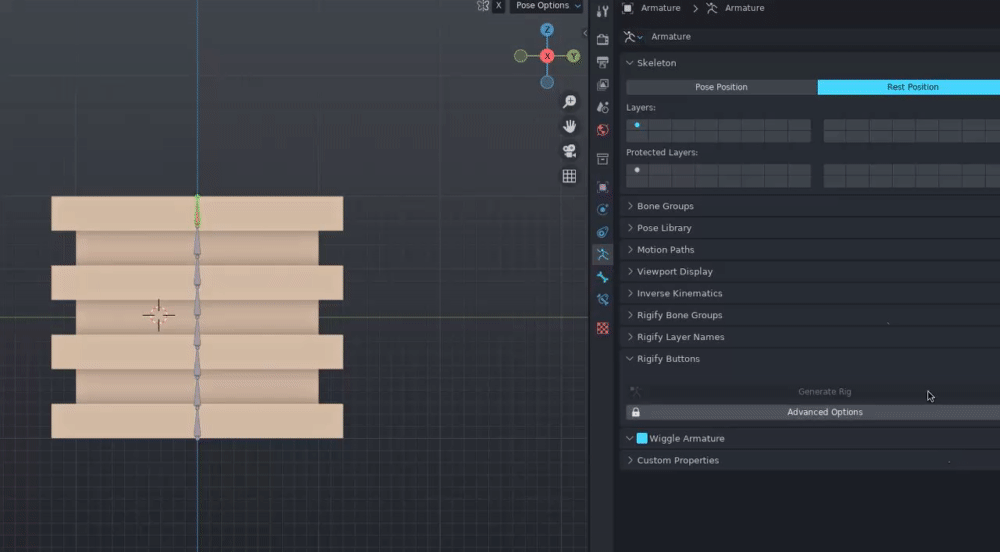Open the Texture properties tab
This screenshot has width=1000, height=552.
(x=603, y=328)
